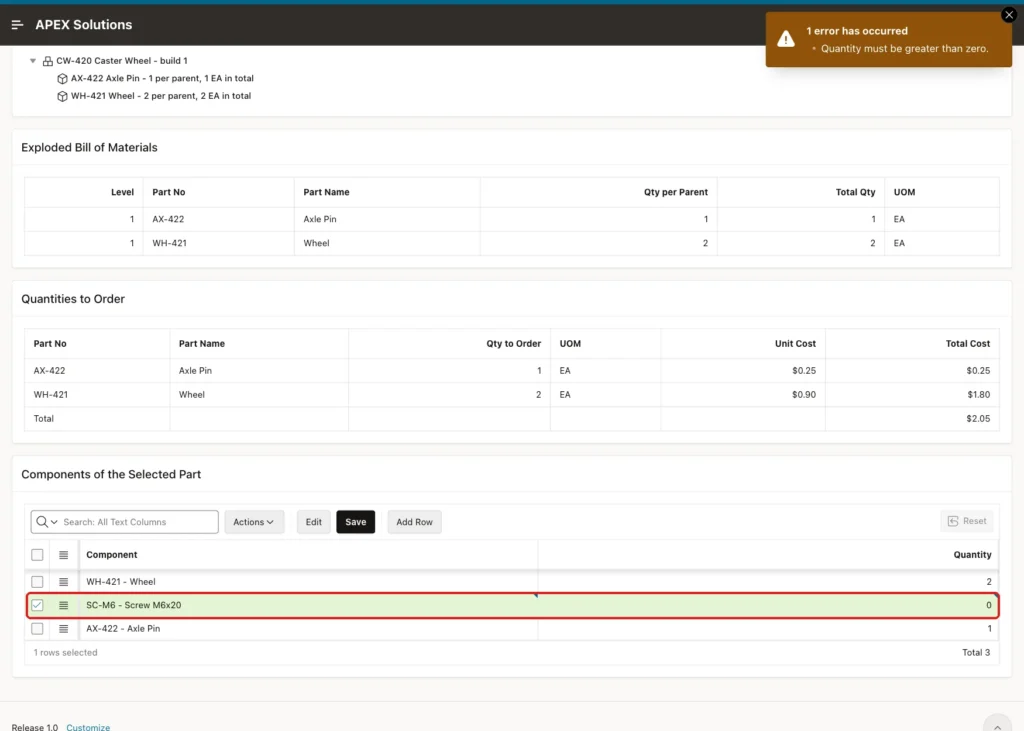
Task: Open row actions menu for WH-421 - Wheel
Action: (x=63, y=581)
